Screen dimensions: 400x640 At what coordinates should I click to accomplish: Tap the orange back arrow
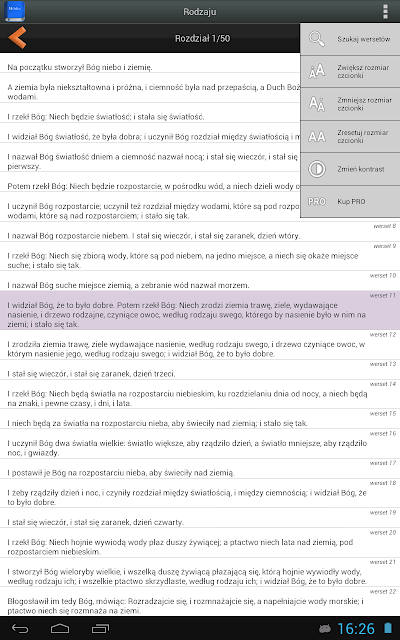[18, 38]
